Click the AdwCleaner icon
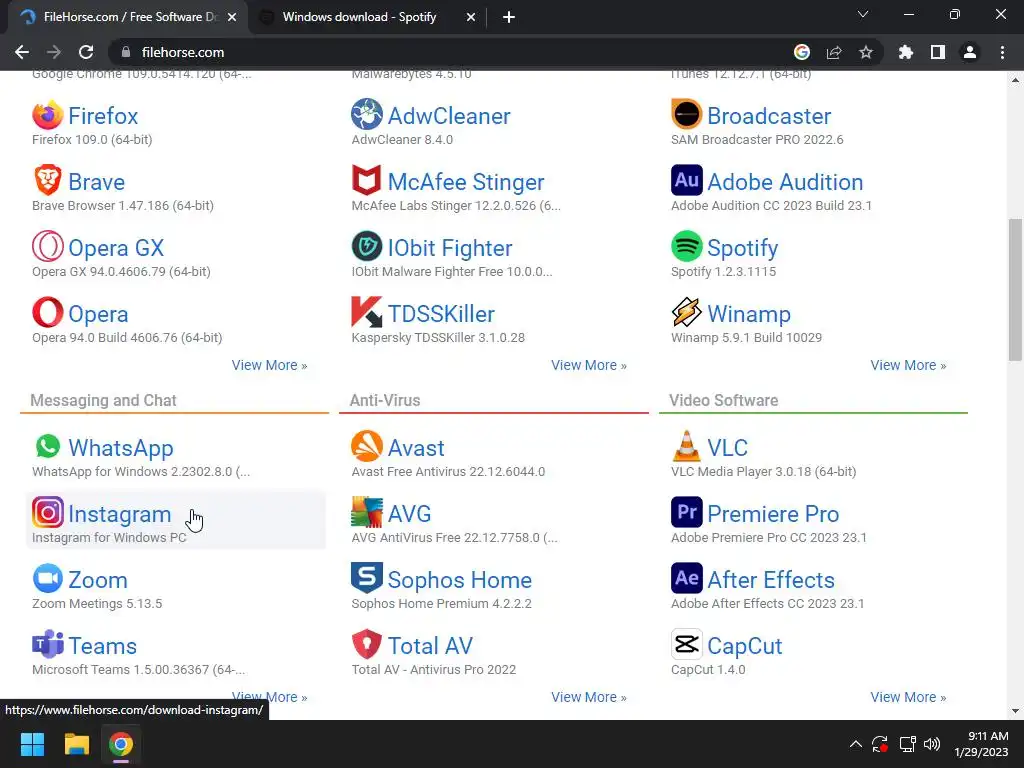Viewport: 1024px width, 768px height. [x=367, y=114]
